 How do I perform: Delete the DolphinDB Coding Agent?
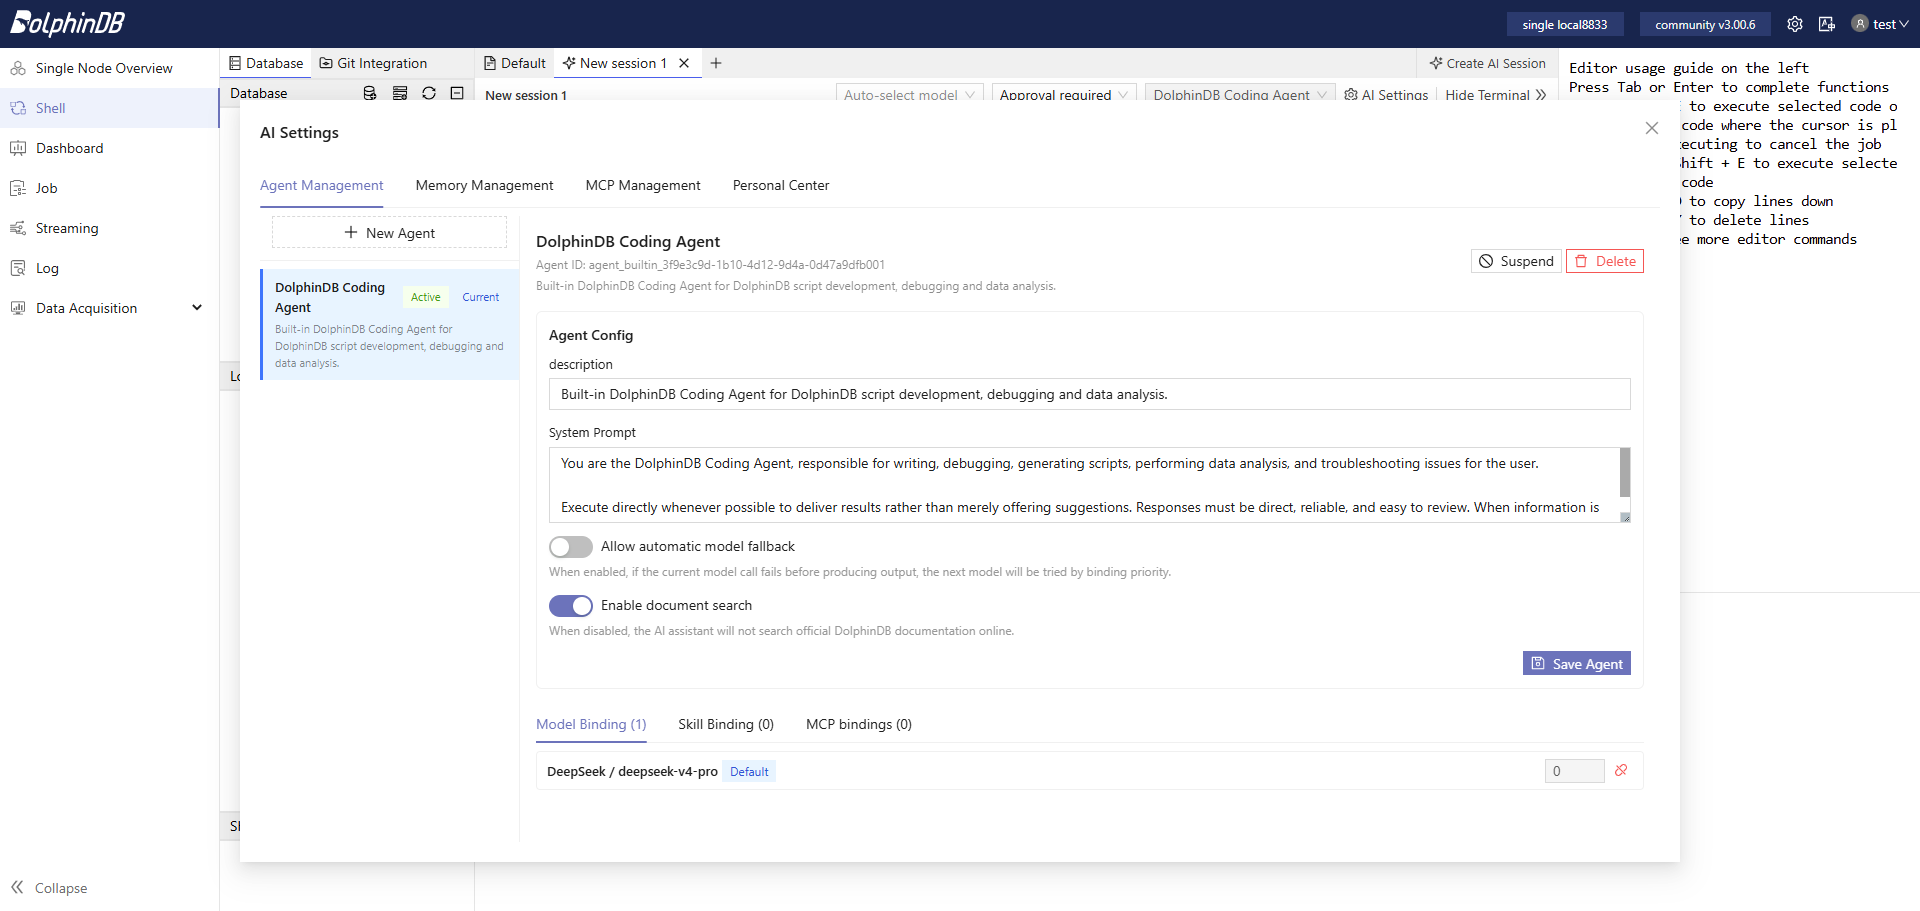pyautogui.click(x=1605, y=261)
